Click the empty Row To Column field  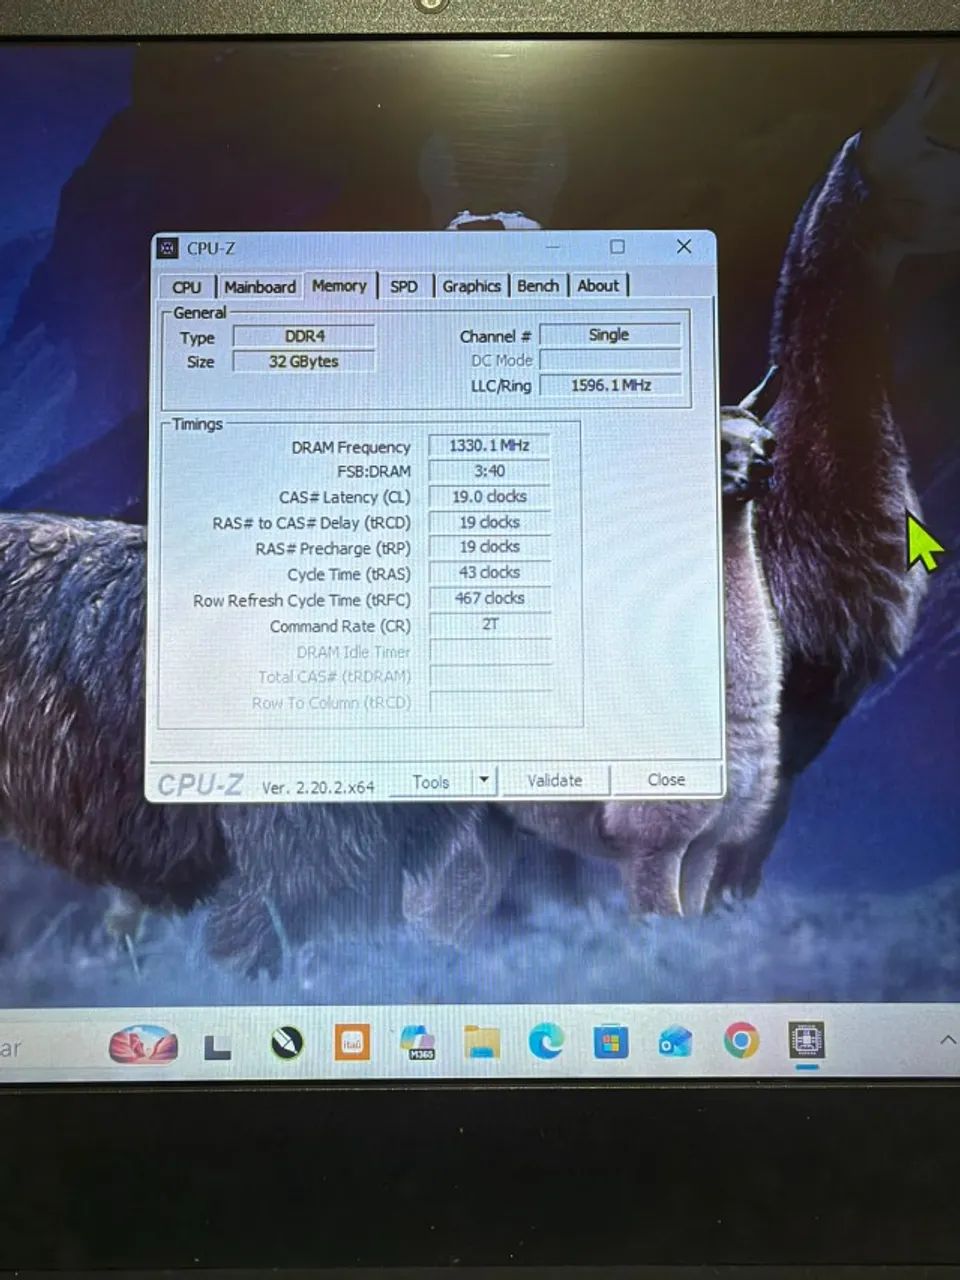click(489, 701)
